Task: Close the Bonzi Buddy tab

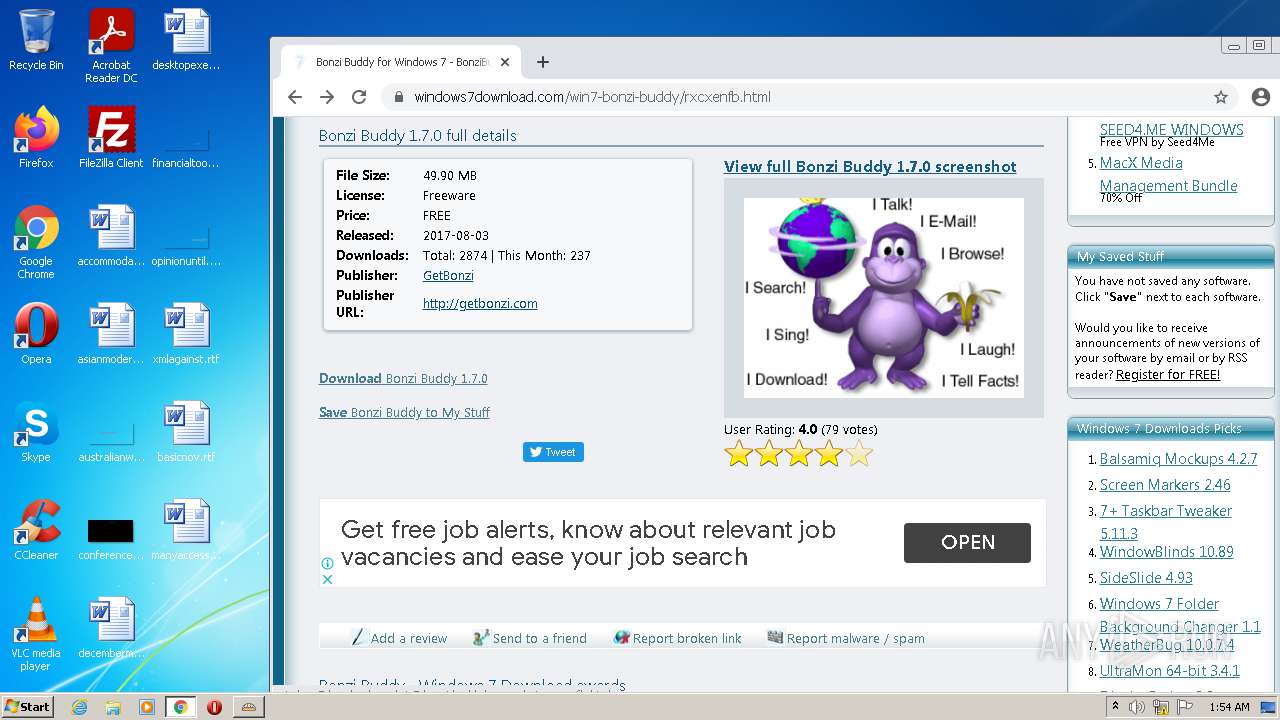Action: pos(505,62)
